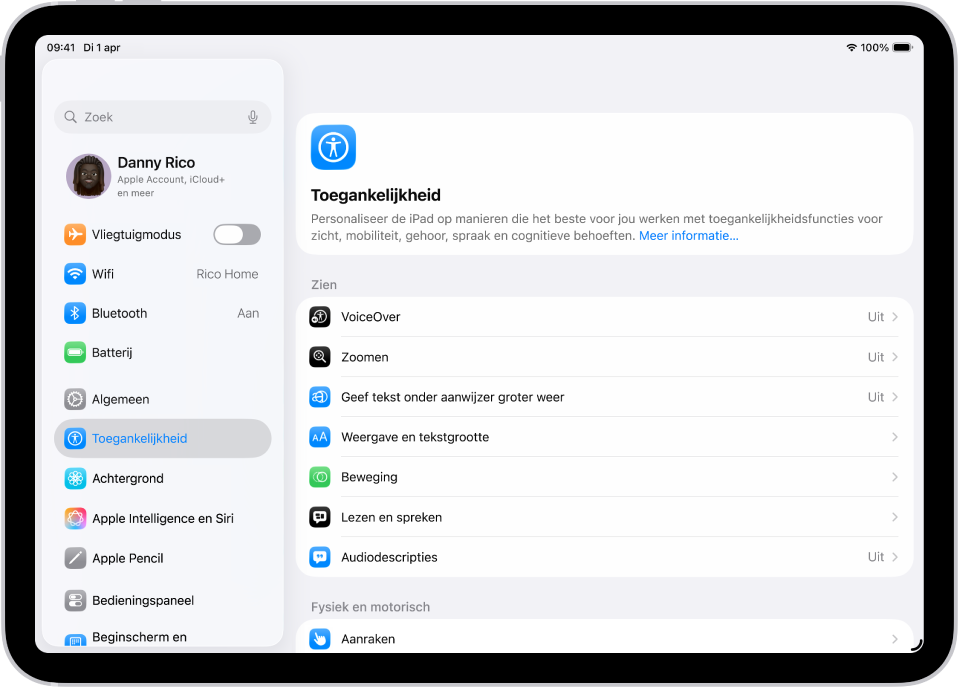Click the Batterij icon
The image size is (960, 692).
[x=75, y=352]
